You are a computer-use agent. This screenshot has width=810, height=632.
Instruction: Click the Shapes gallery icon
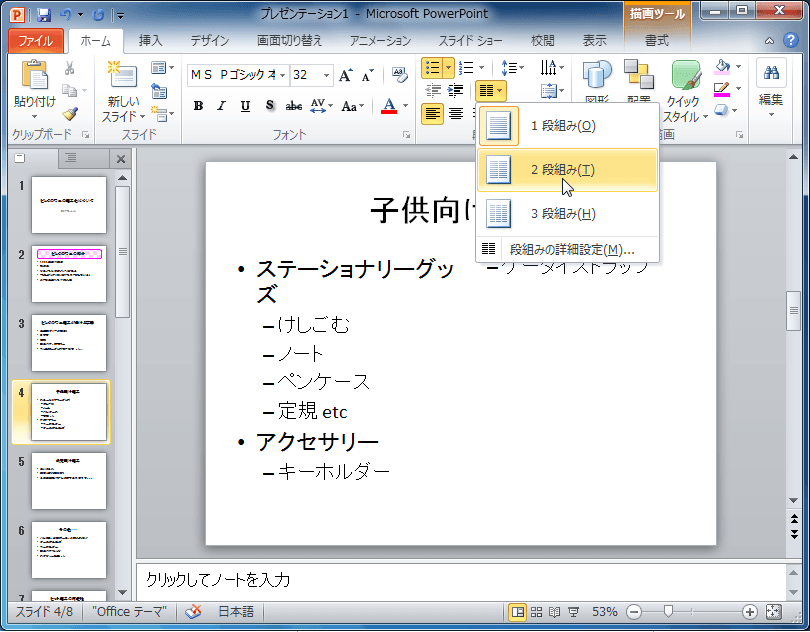coord(597,75)
